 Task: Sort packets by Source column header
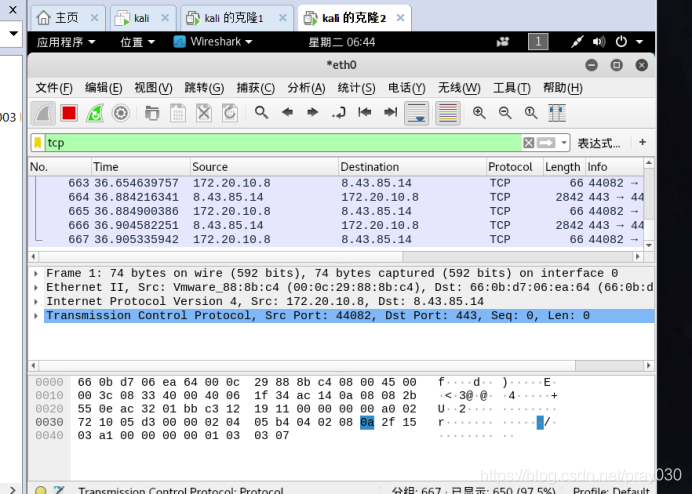(264, 167)
